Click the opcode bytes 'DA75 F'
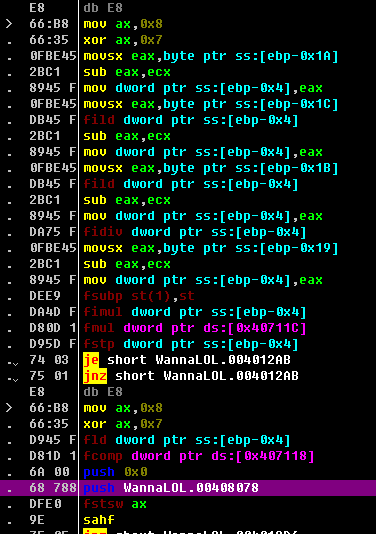This screenshot has width=376, height=534. (53, 232)
